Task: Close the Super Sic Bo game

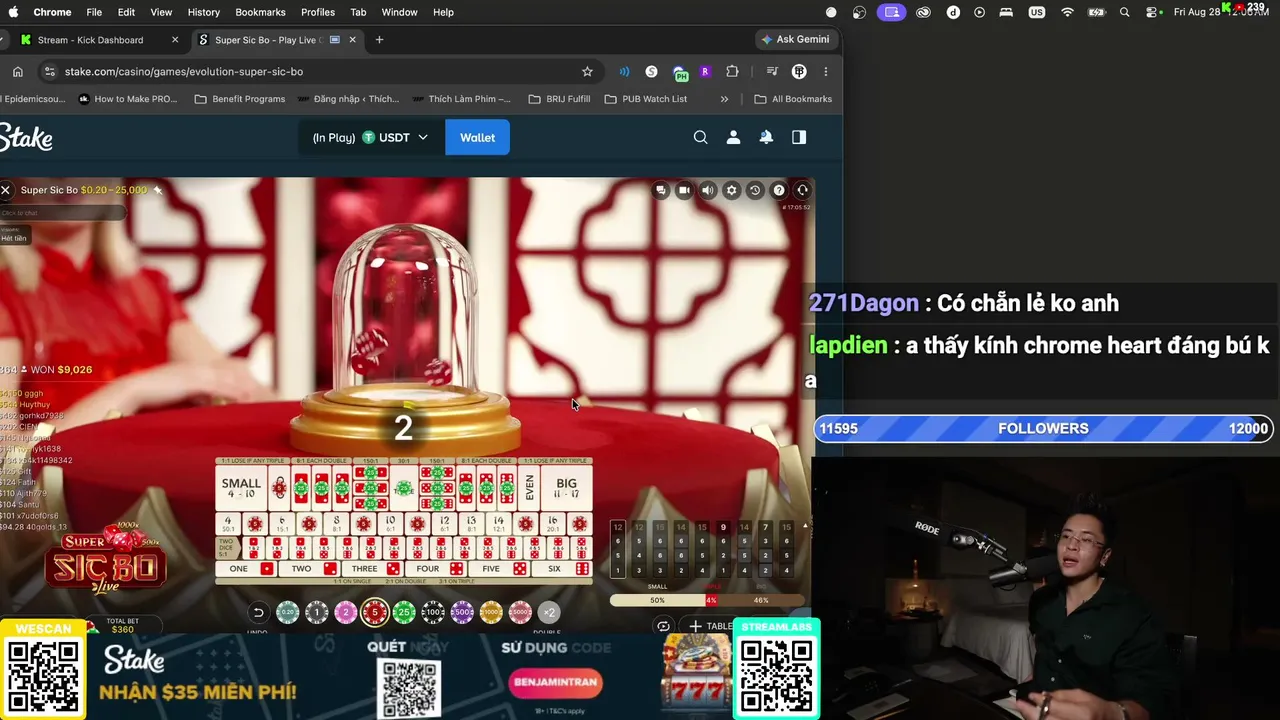Action: pos(5,190)
